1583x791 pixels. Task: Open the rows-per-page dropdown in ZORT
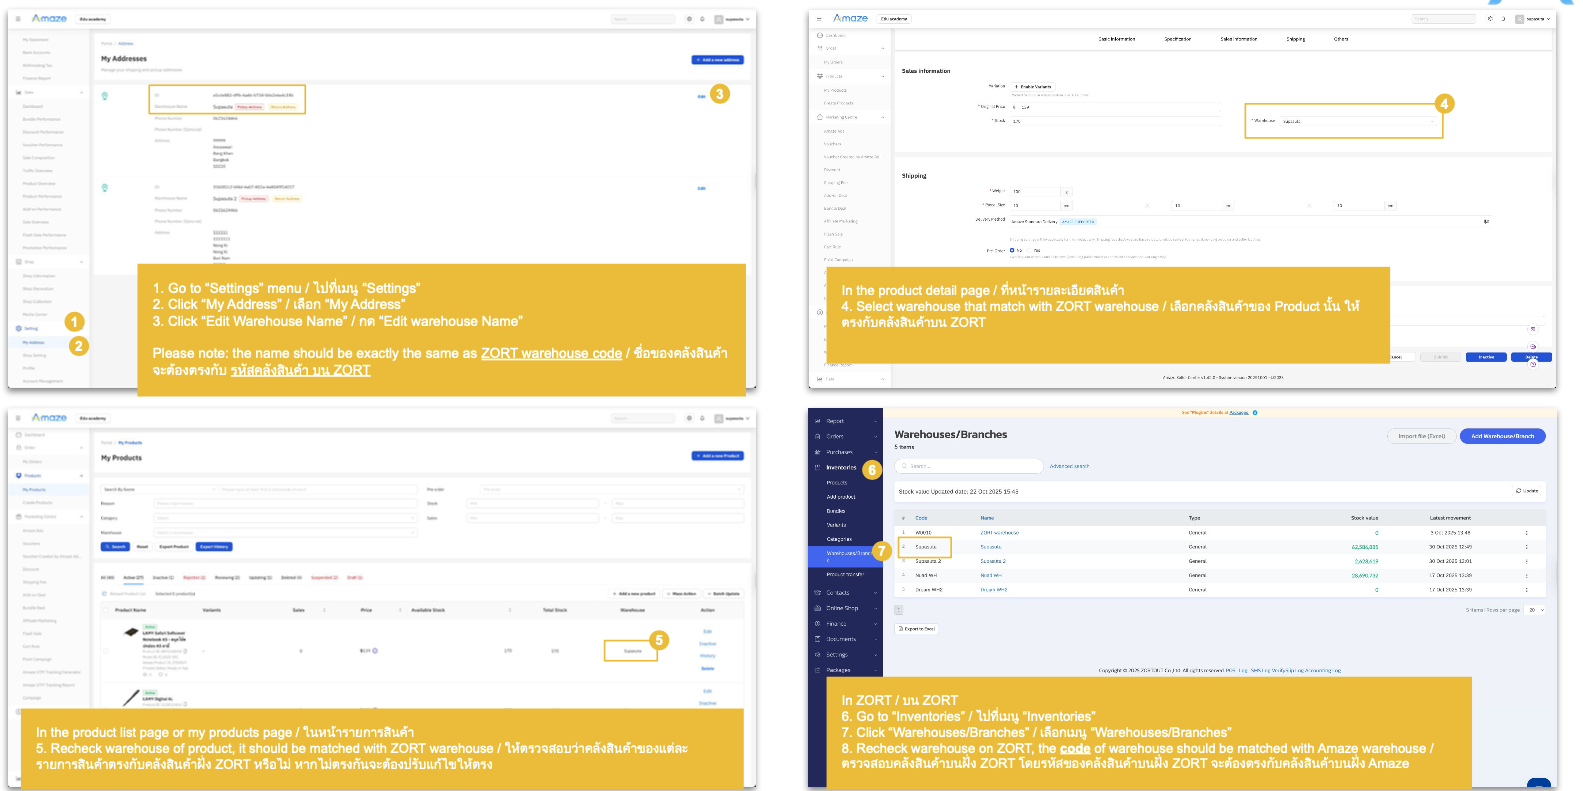(1536, 610)
